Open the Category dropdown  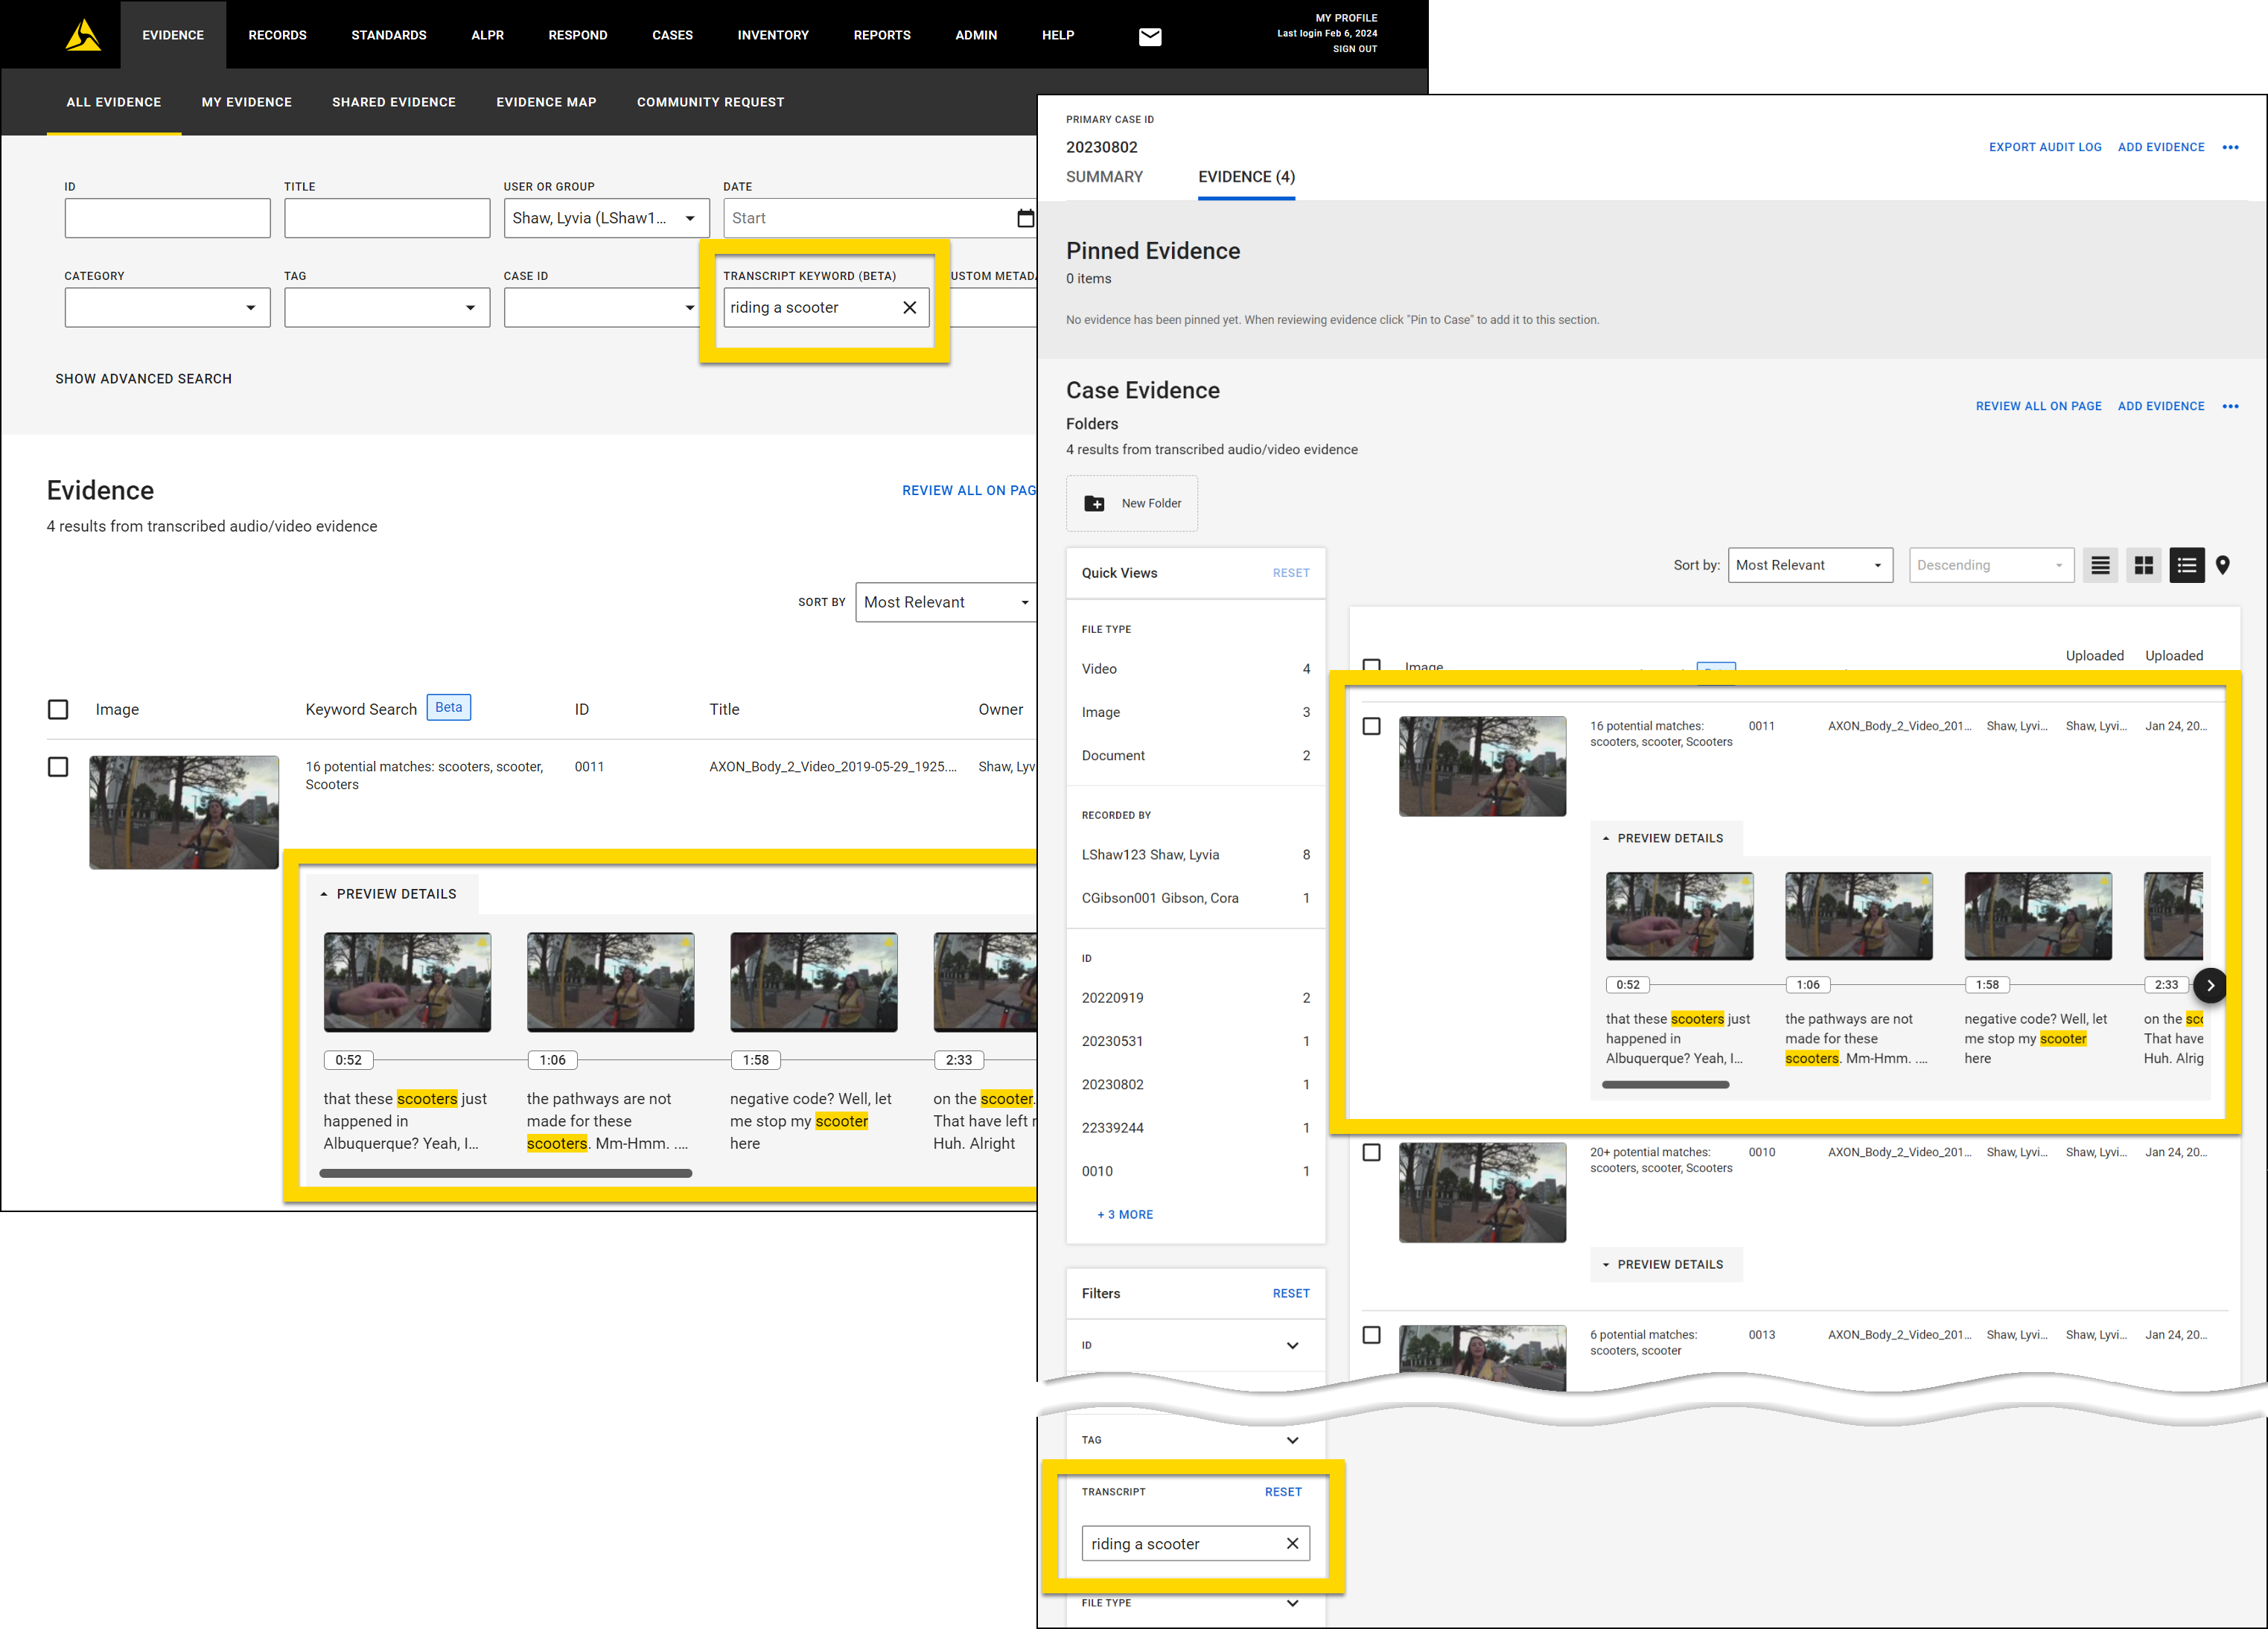pos(167,308)
